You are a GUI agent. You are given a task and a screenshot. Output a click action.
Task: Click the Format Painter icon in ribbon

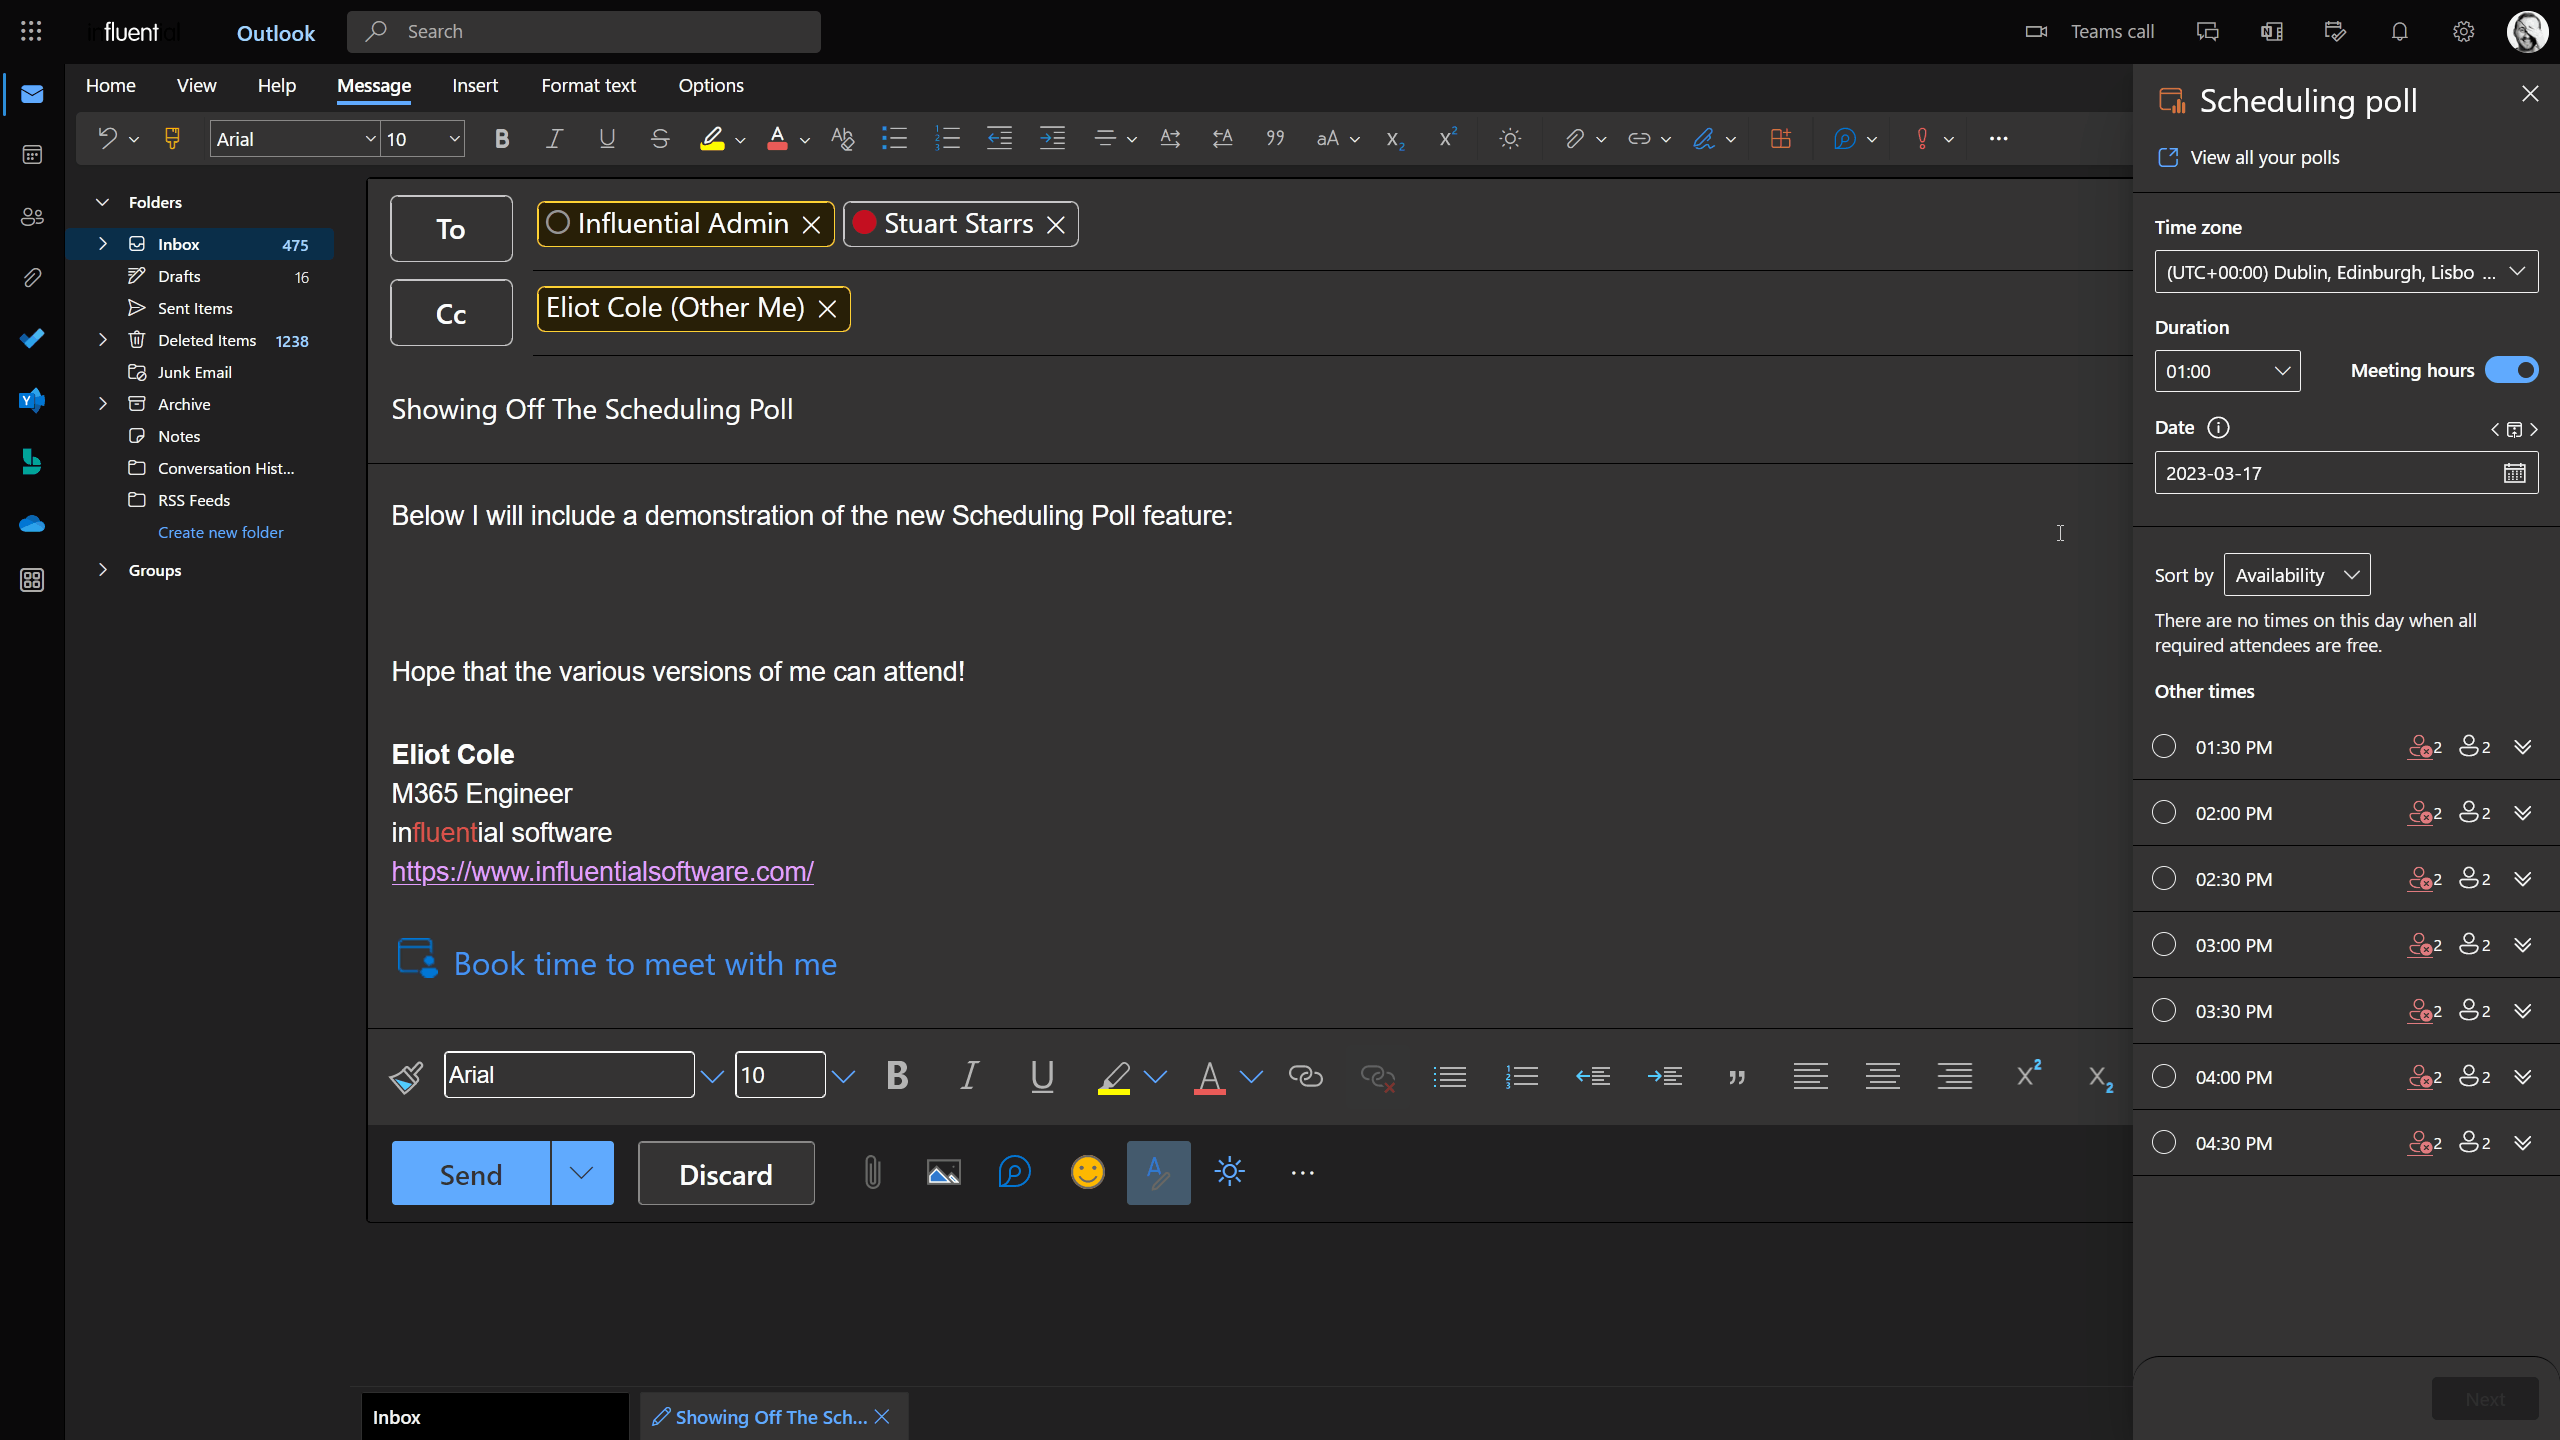[172, 139]
